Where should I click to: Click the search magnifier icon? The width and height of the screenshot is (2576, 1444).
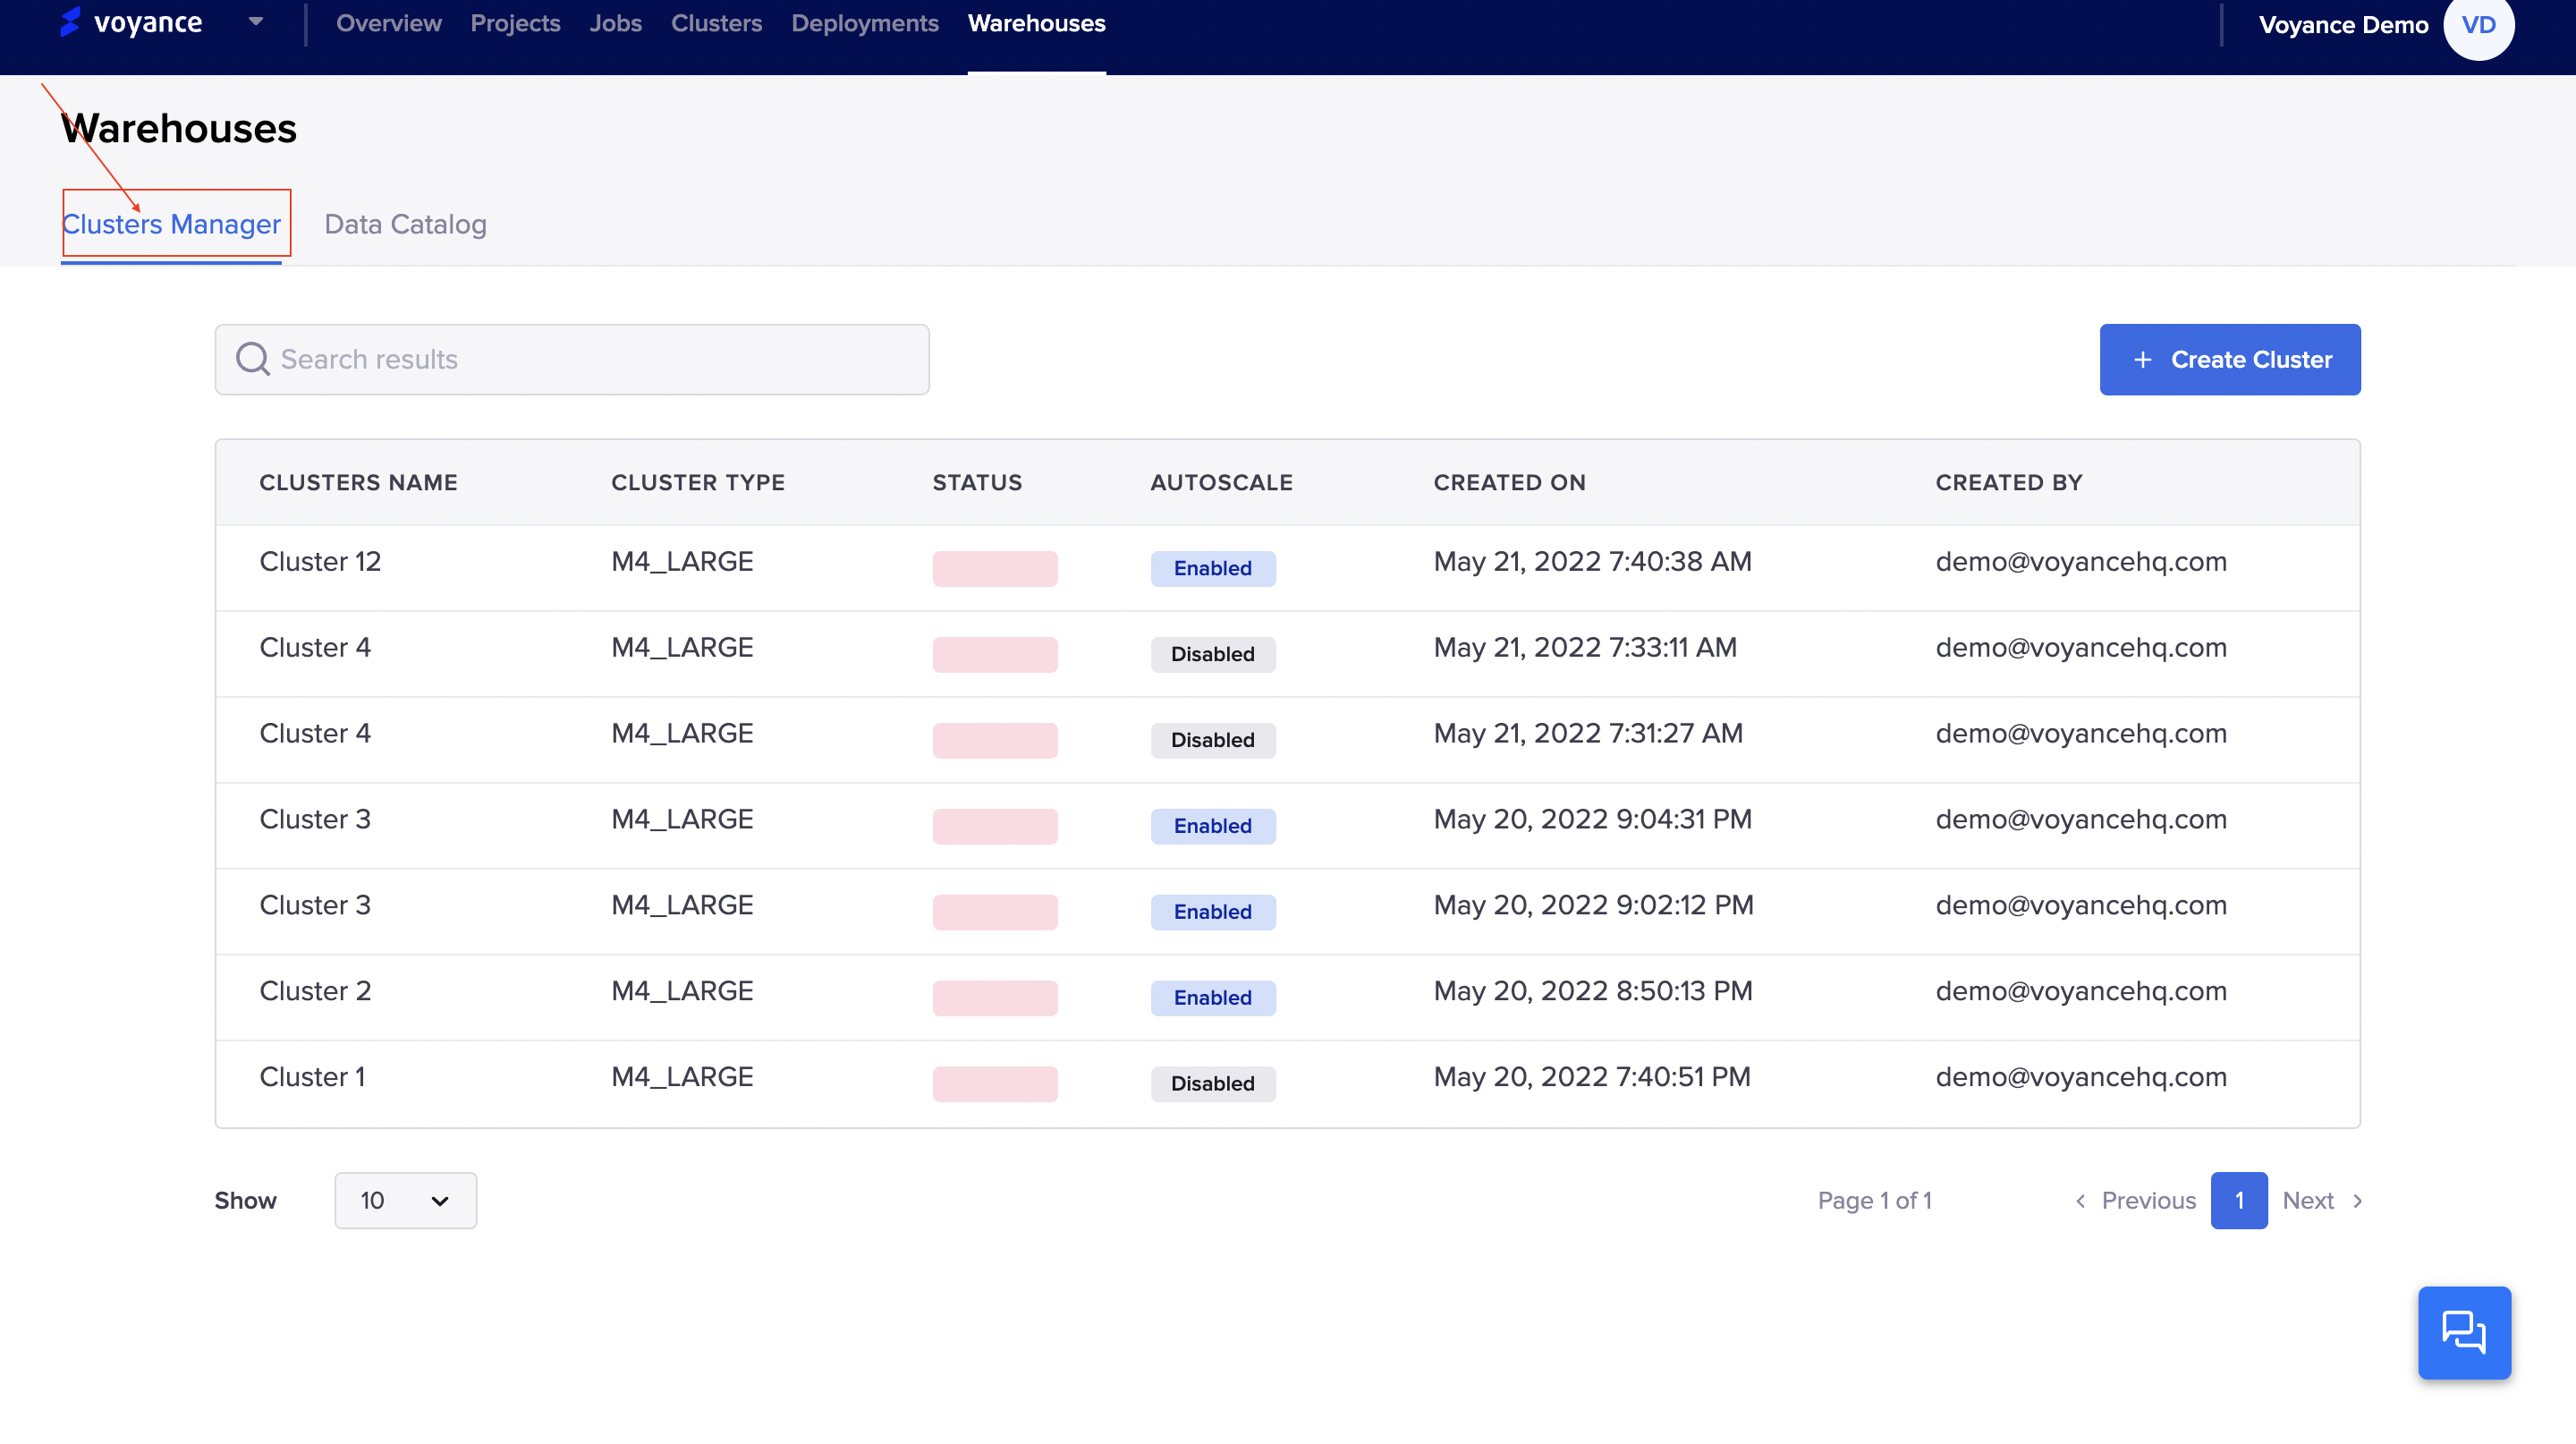pyautogui.click(x=252, y=359)
